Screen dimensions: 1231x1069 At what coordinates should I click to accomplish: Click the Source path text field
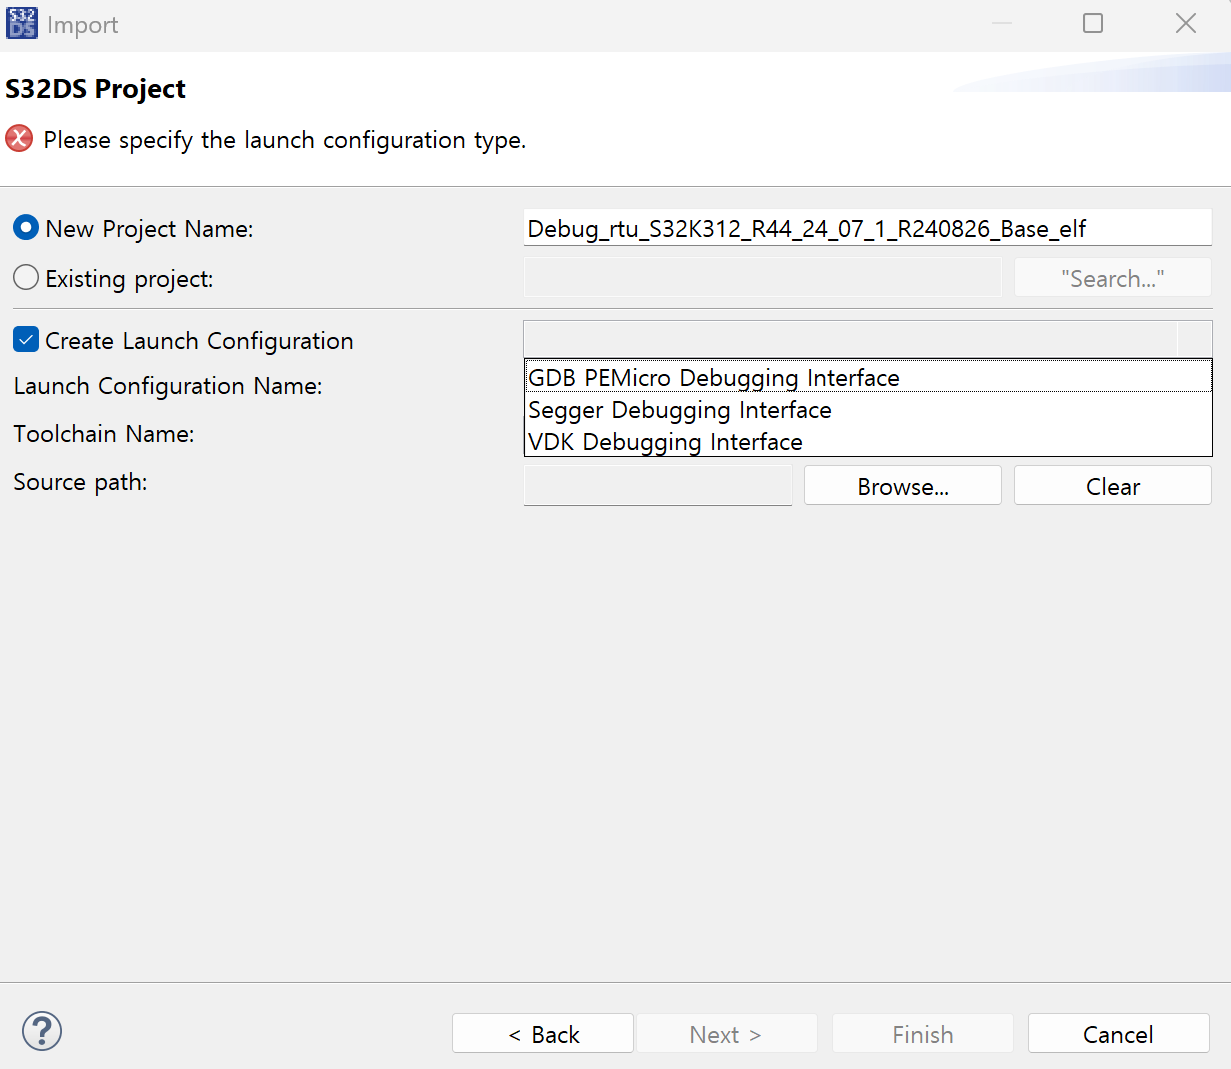tap(658, 486)
